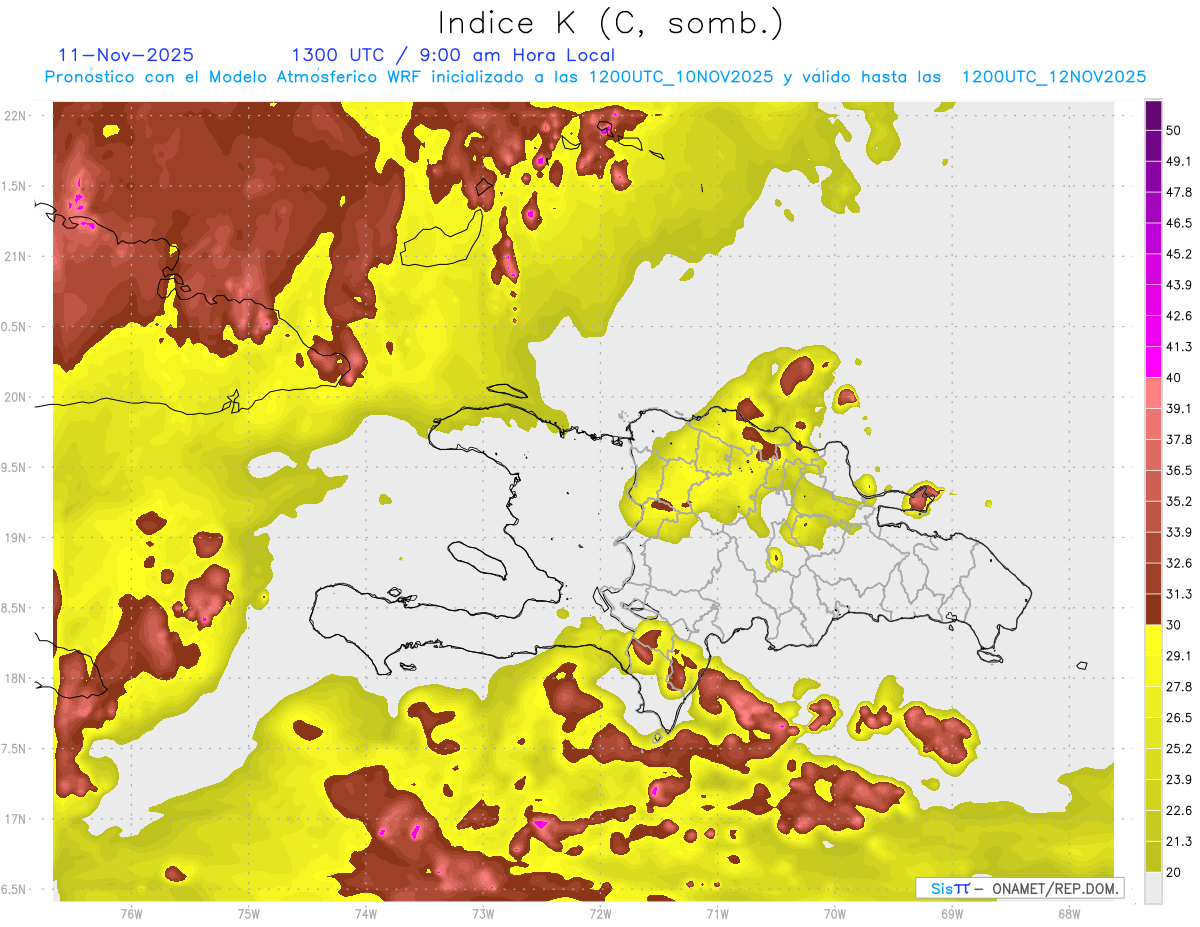Pick the dark purple swatch above 50 on the color scale
Image resolution: width=1200 pixels, height=927 pixels.
pyautogui.click(x=1153, y=115)
